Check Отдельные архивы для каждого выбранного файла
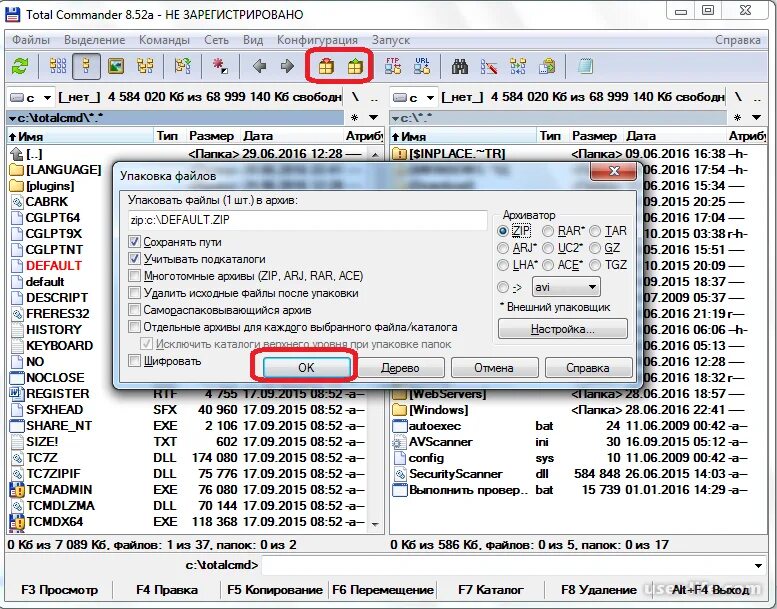 click(134, 327)
